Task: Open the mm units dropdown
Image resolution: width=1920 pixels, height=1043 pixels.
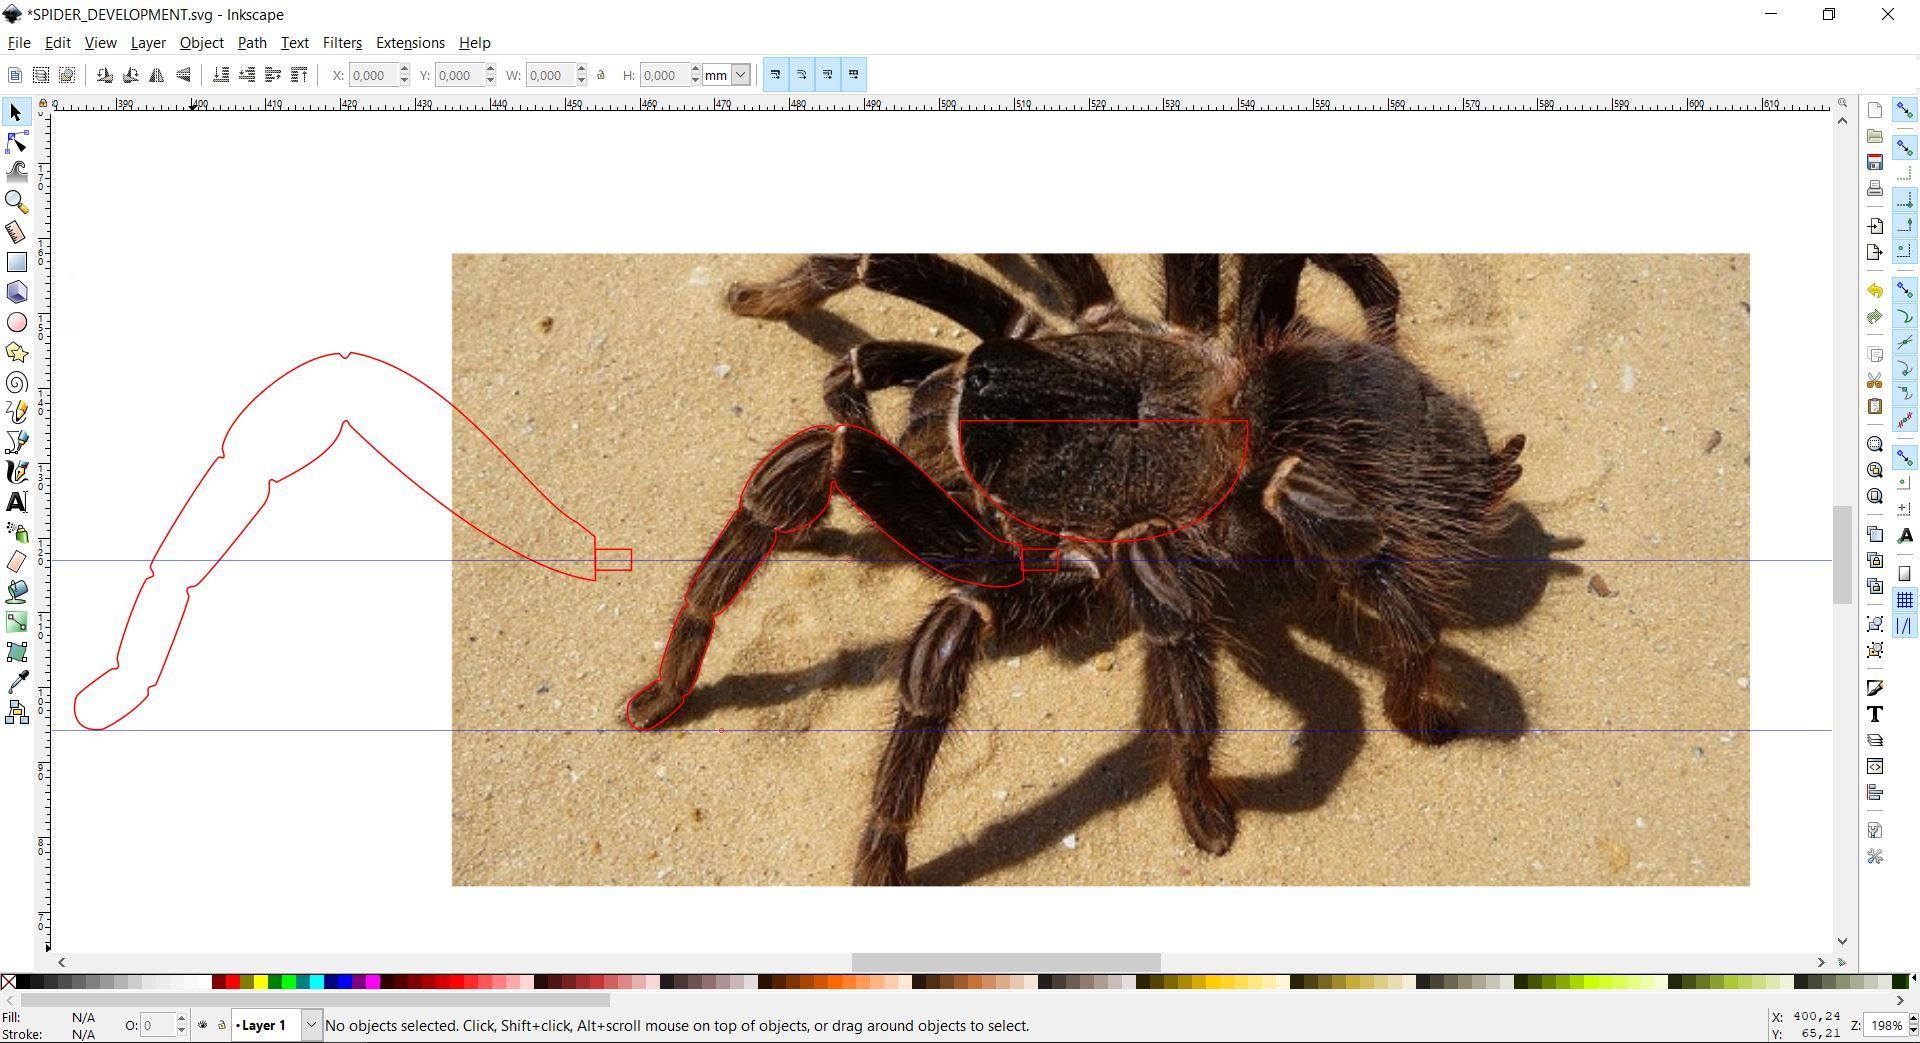Action: [739, 75]
